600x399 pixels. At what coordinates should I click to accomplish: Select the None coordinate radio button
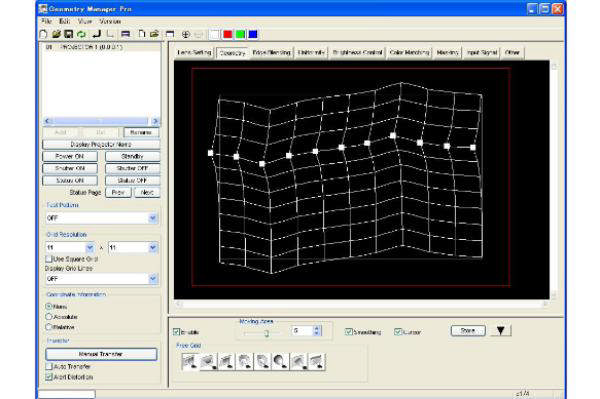(49, 306)
